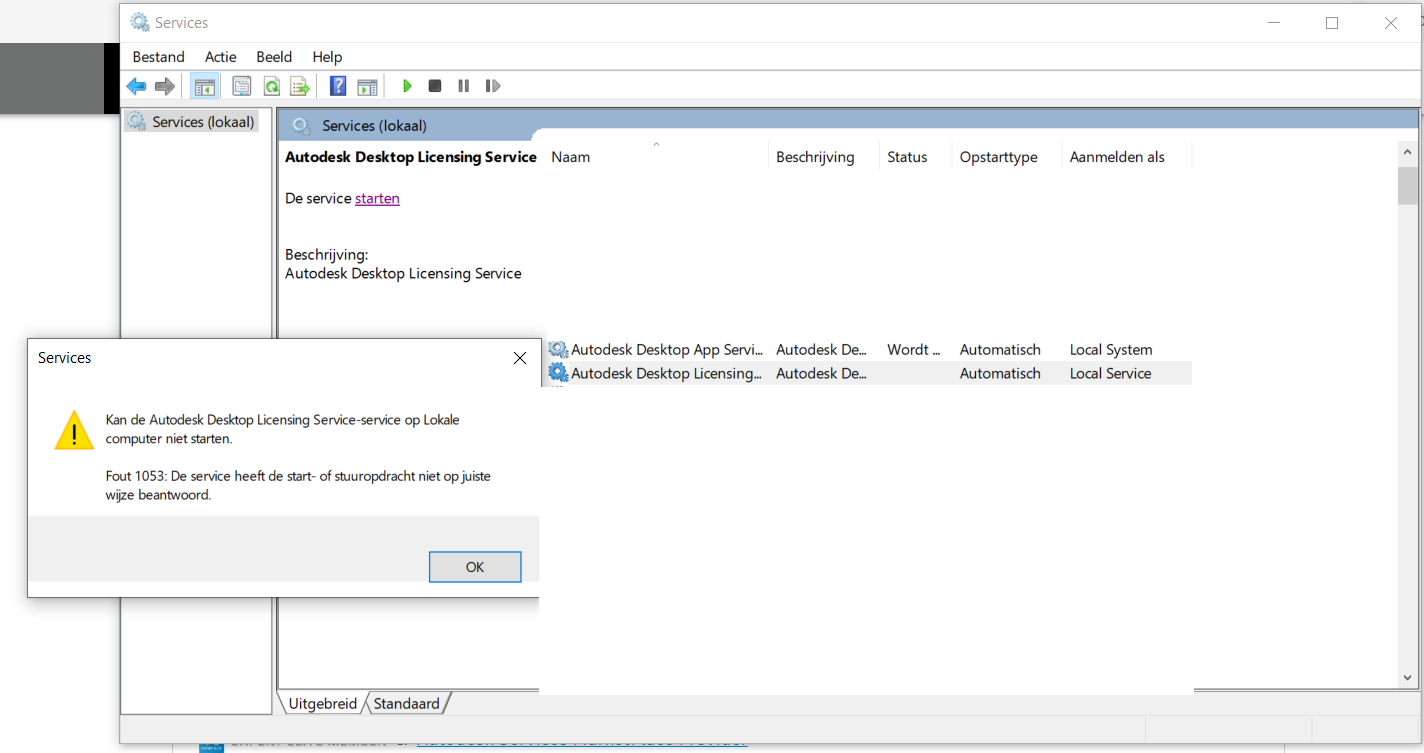Screen dimensions: 1424x753
Task: Start the service with the green play icon
Action: [407, 86]
